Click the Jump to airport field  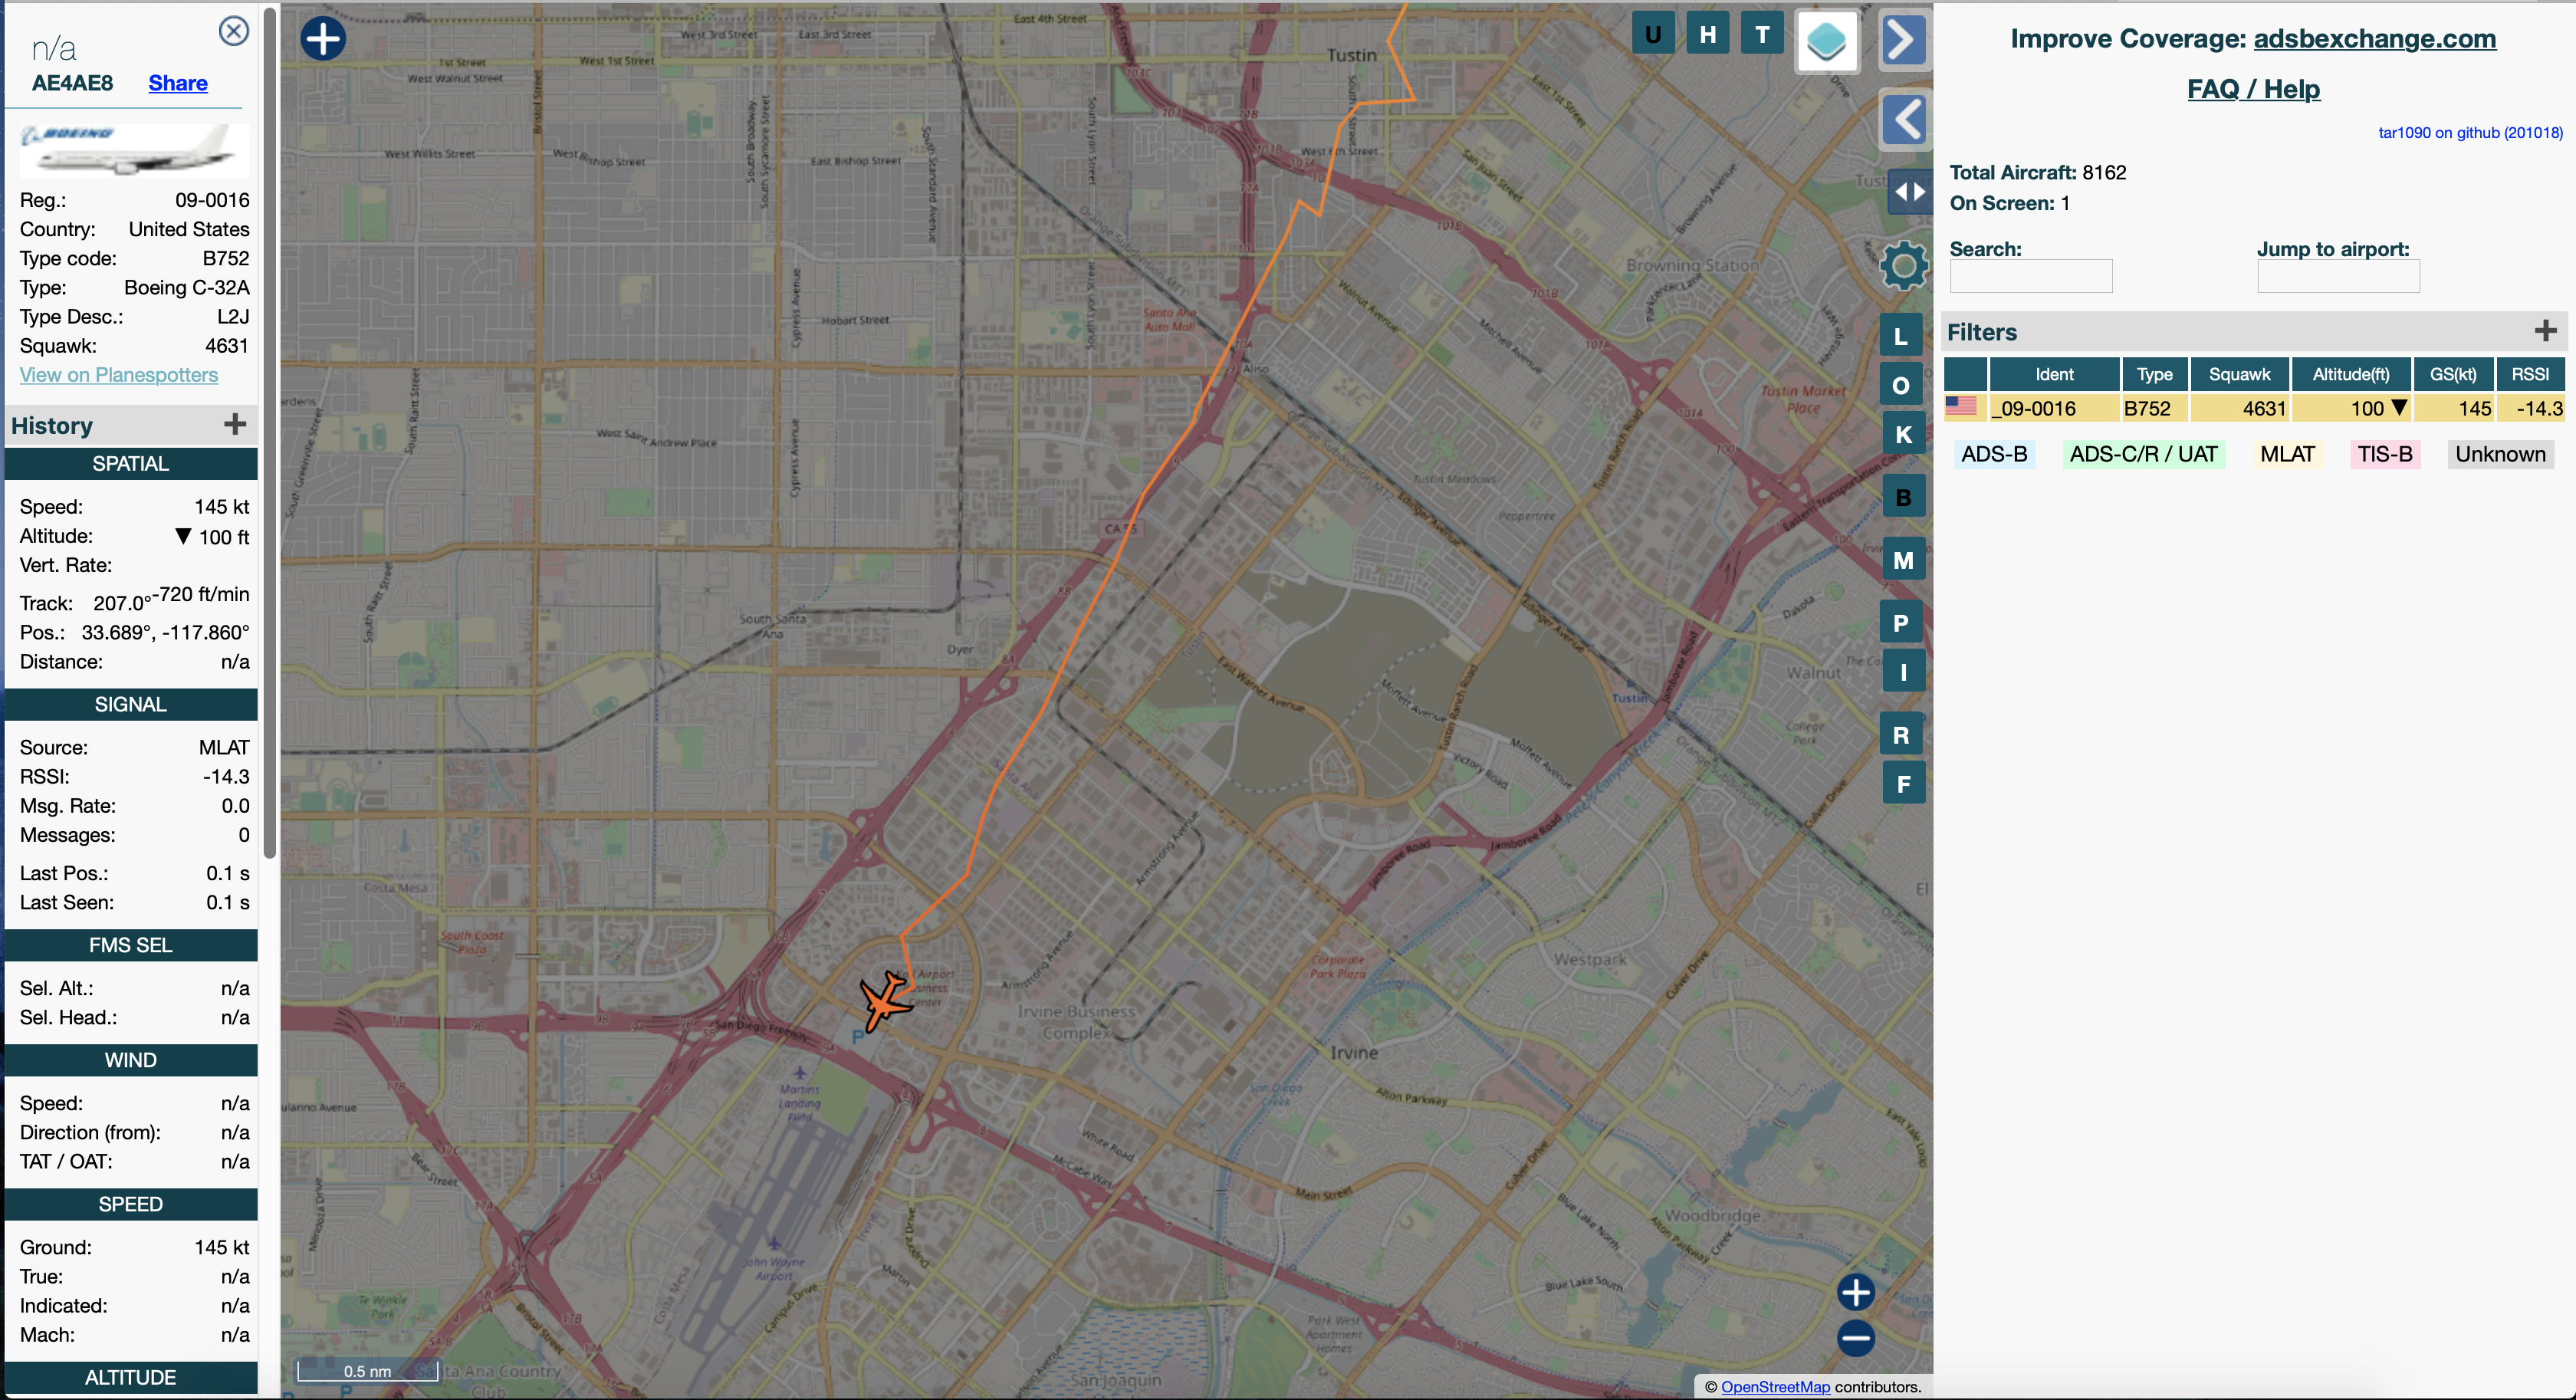pyautogui.click(x=2338, y=276)
